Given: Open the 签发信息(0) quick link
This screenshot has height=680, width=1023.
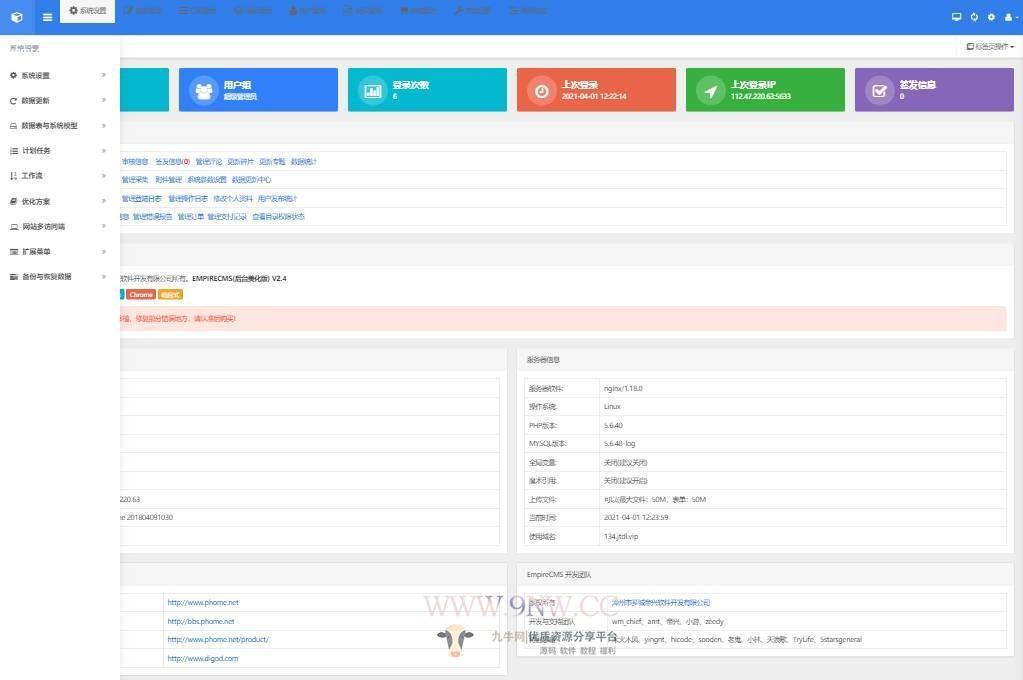Looking at the screenshot, I should [172, 162].
